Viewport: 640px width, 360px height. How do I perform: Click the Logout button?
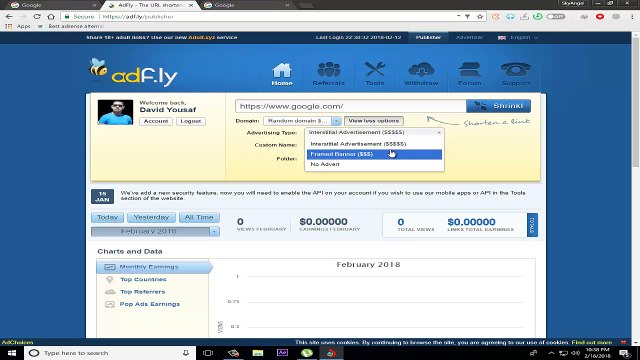point(191,121)
